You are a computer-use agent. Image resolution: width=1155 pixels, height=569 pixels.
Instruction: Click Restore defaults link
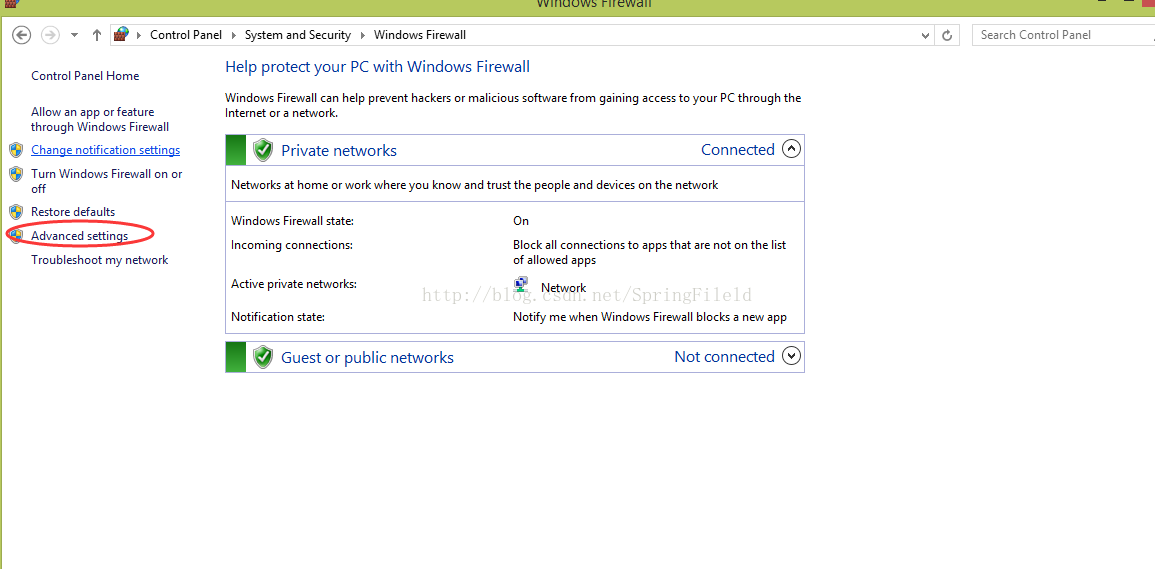[73, 212]
